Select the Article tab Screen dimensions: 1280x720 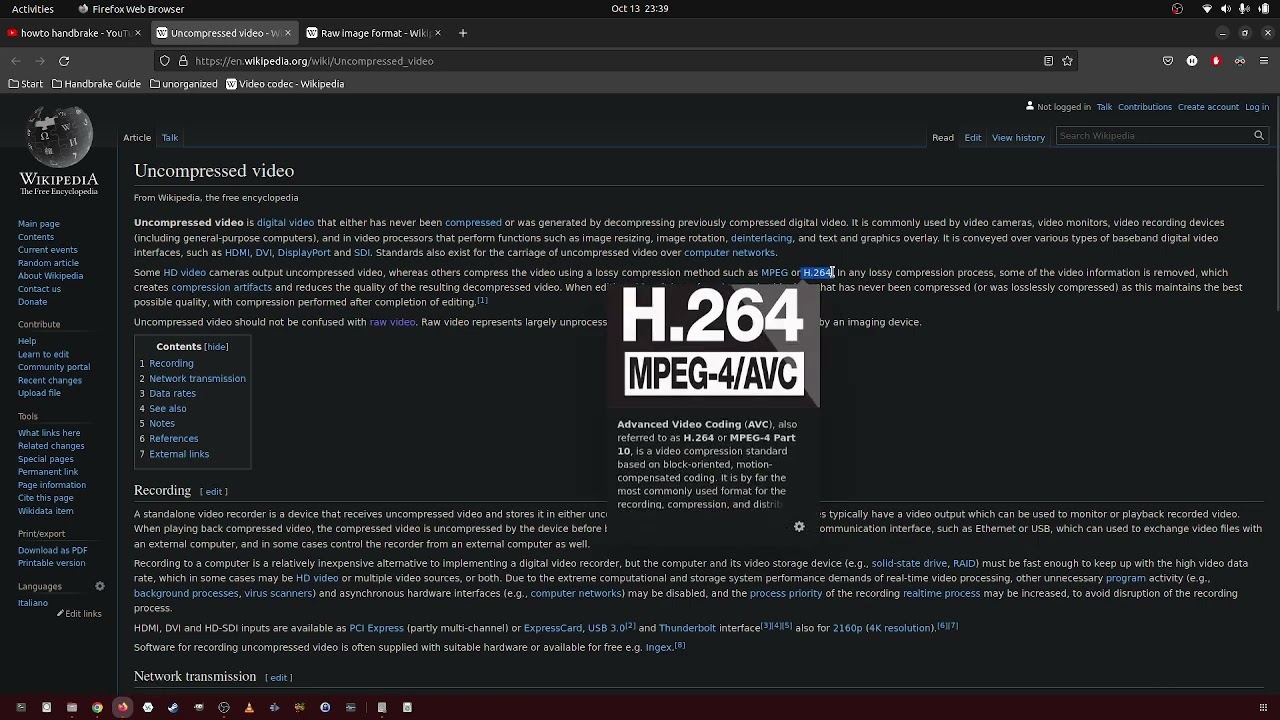[x=137, y=138]
